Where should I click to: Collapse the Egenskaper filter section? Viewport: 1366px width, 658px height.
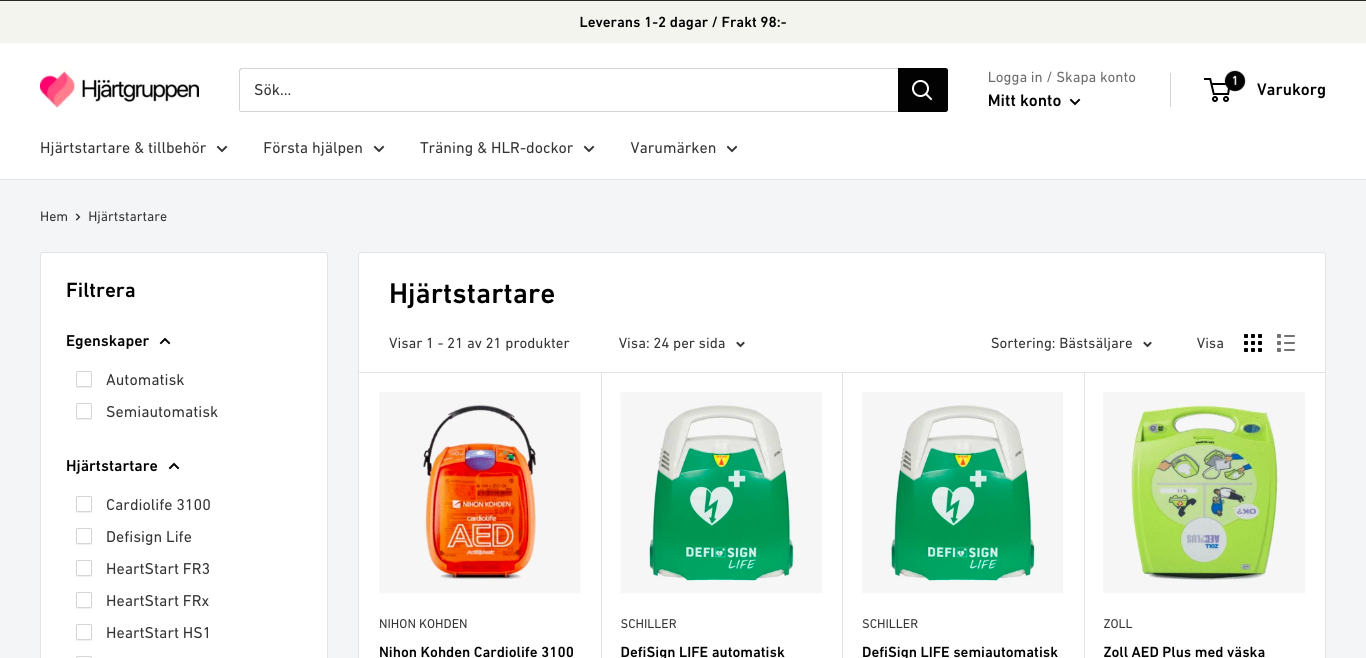coord(118,341)
